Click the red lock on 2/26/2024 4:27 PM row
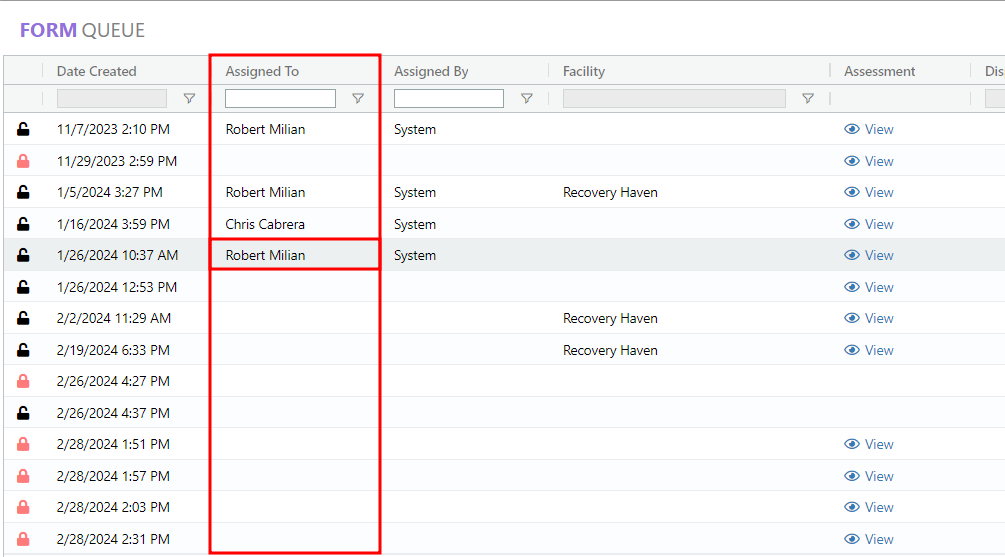Screen dimensions: 1005x557 (23, 381)
